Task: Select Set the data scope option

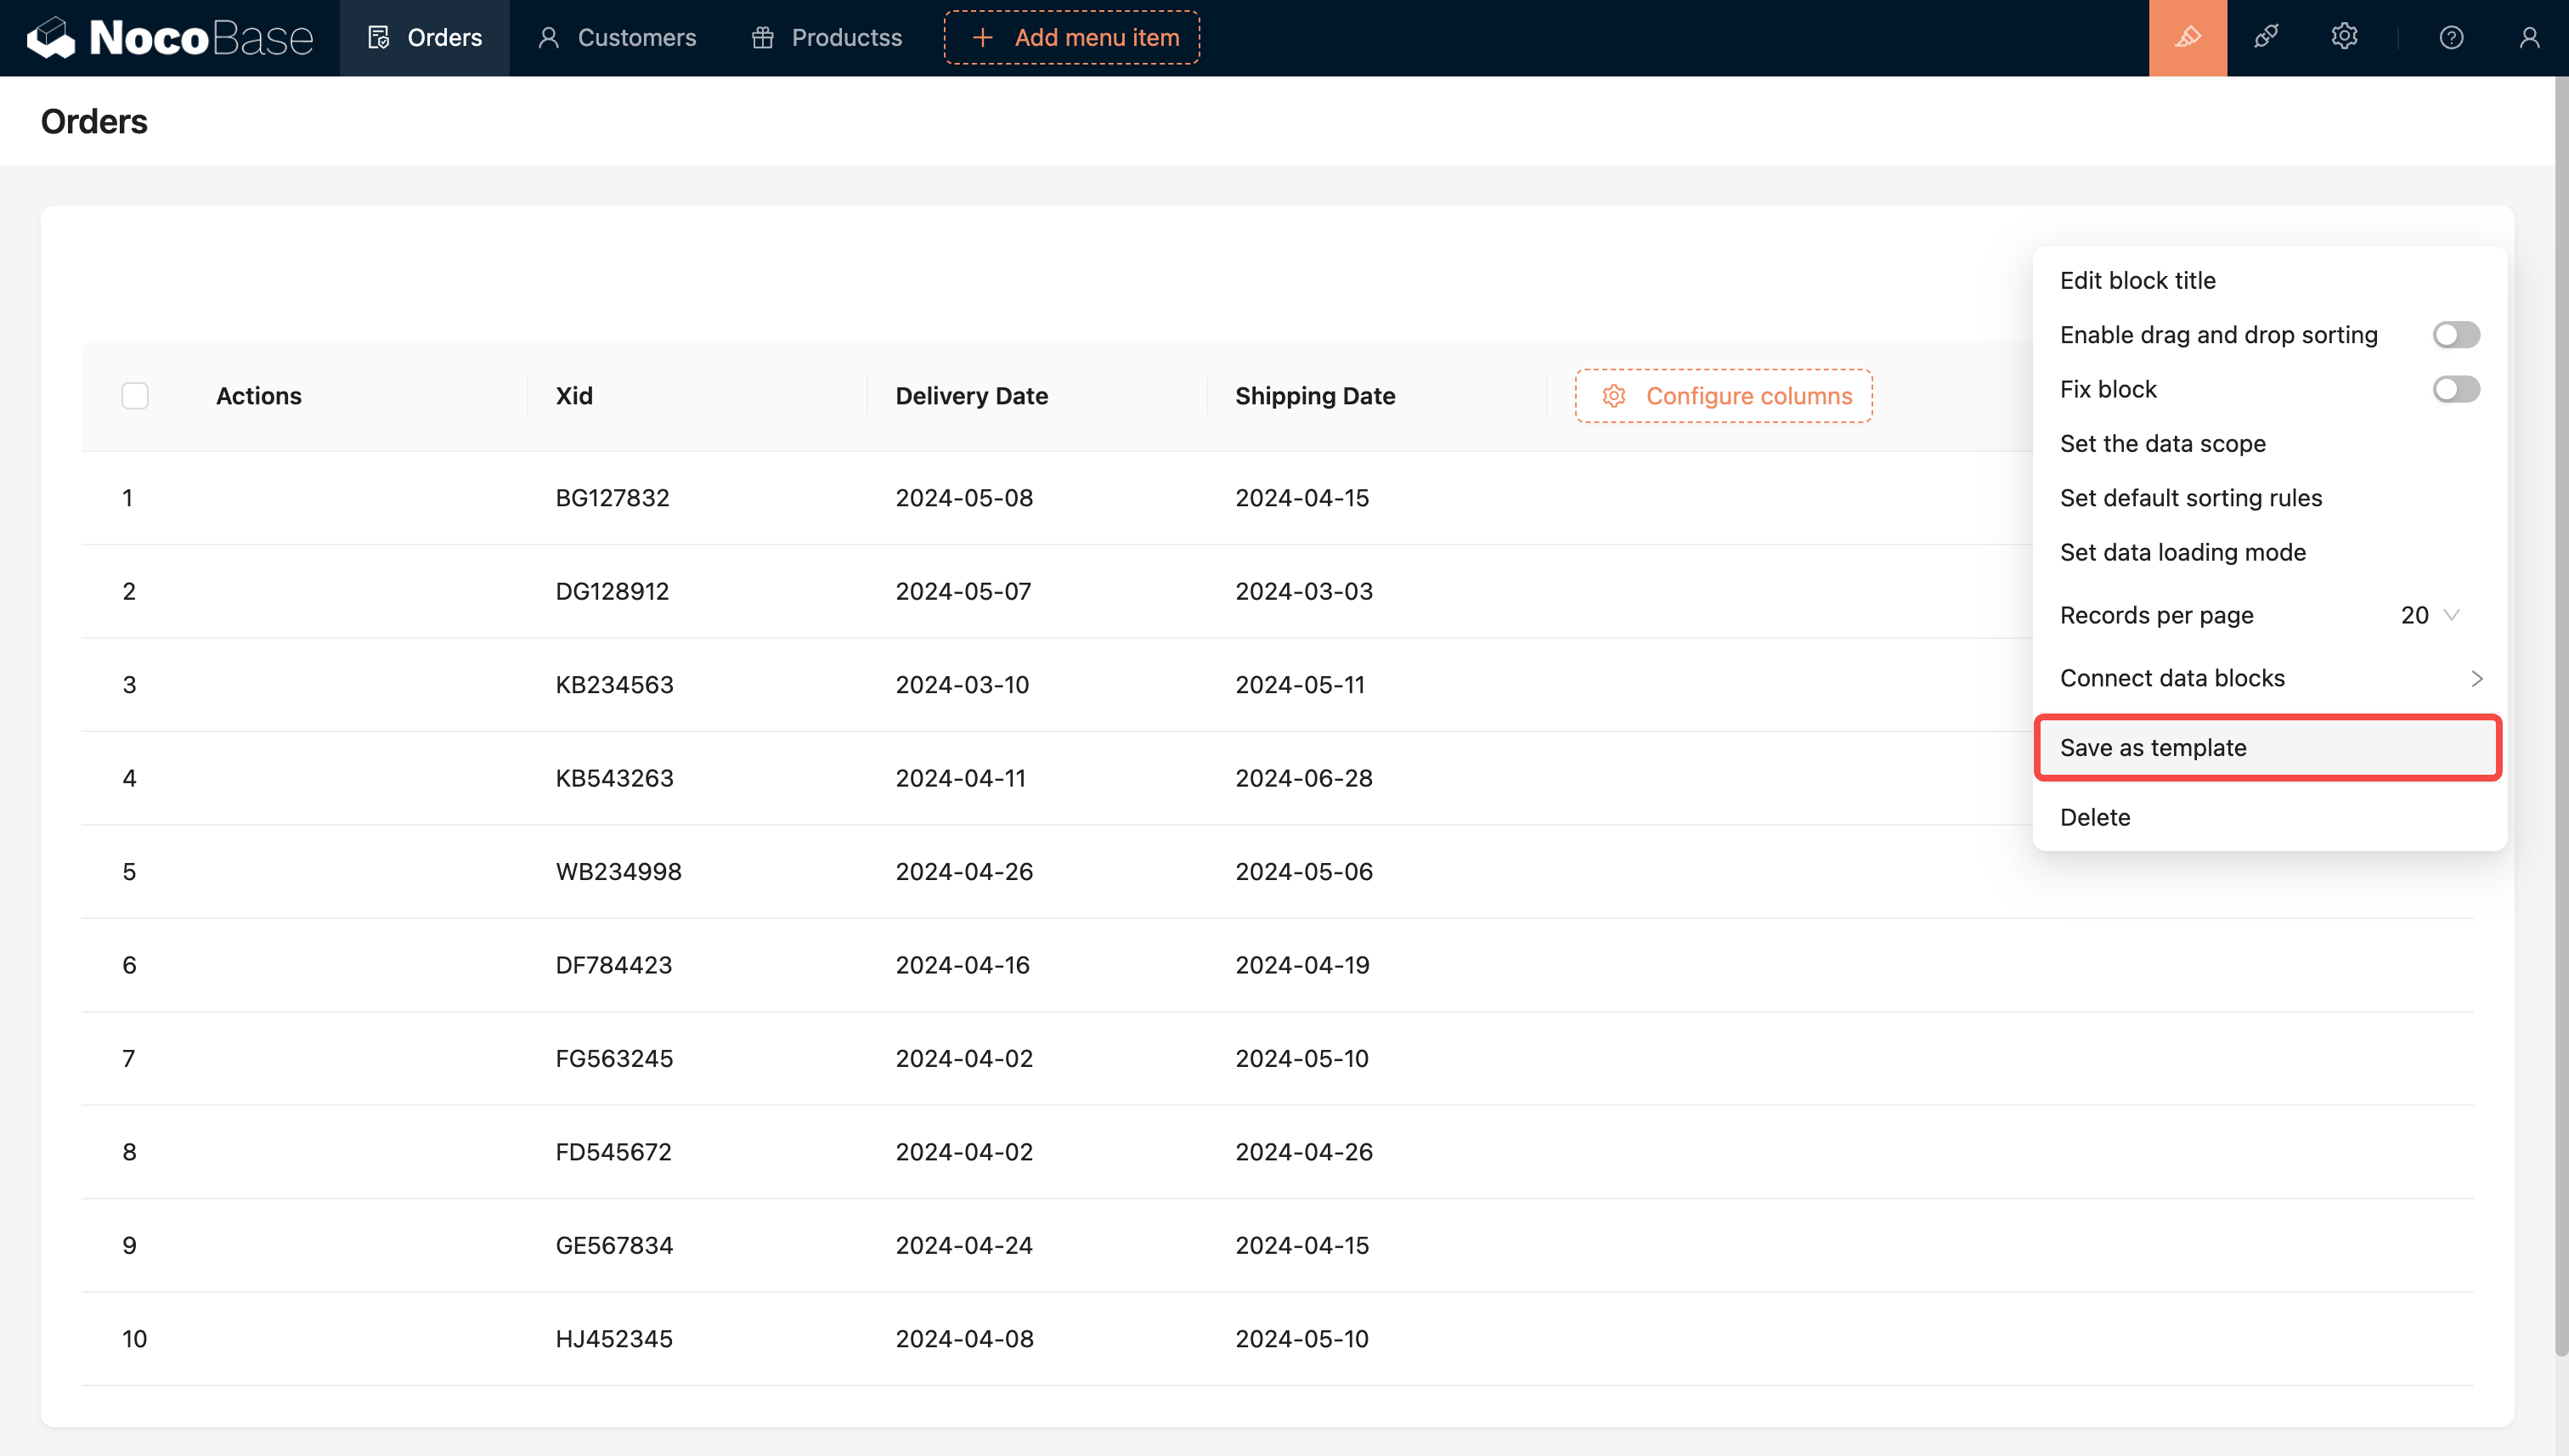Action: point(2162,443)
